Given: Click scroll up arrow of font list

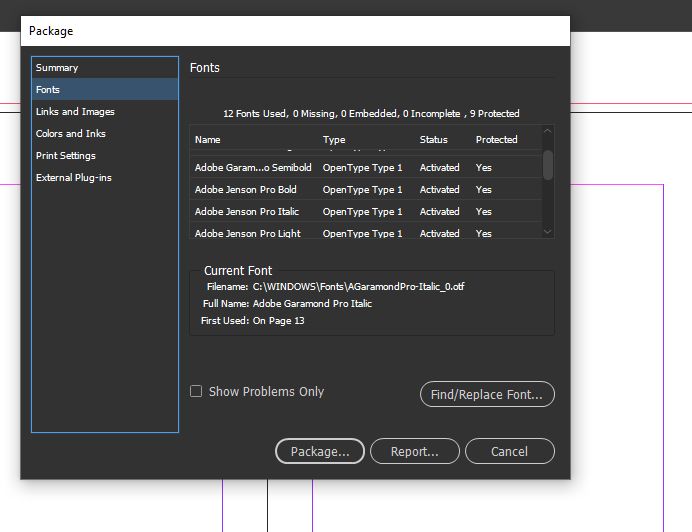Looking at the screenshot, I should click(x=548, y=131).
